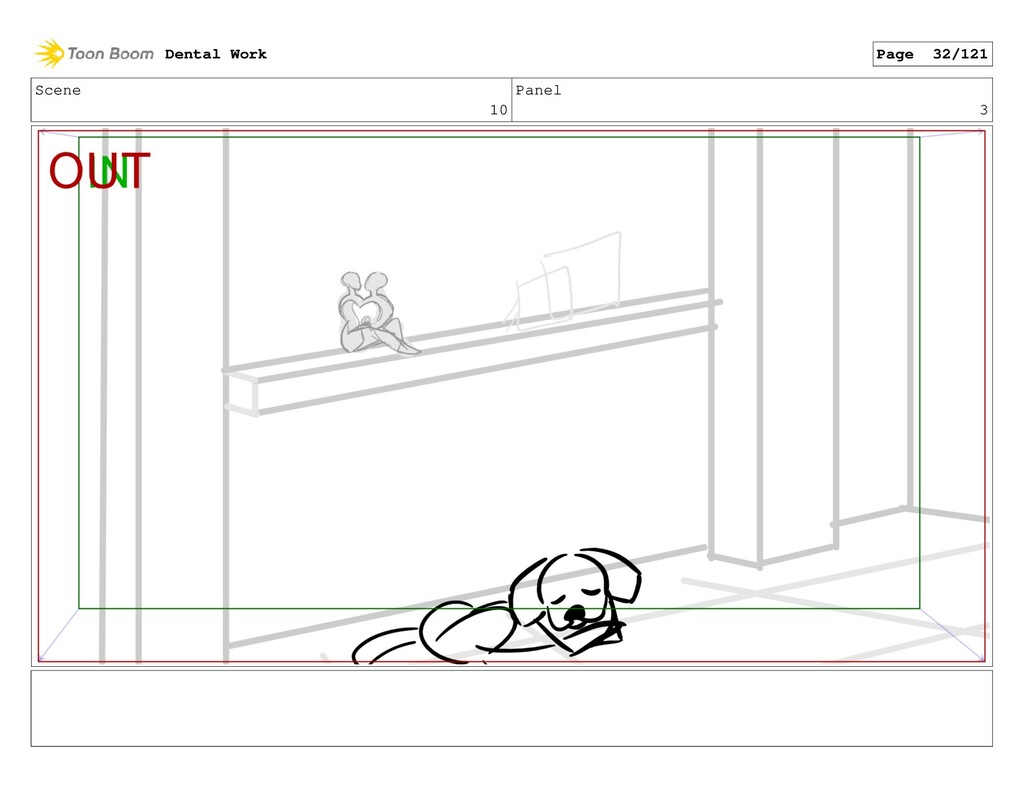Click the sleeping dog drawing
The image size is (1024, 793).
point(496,607)
